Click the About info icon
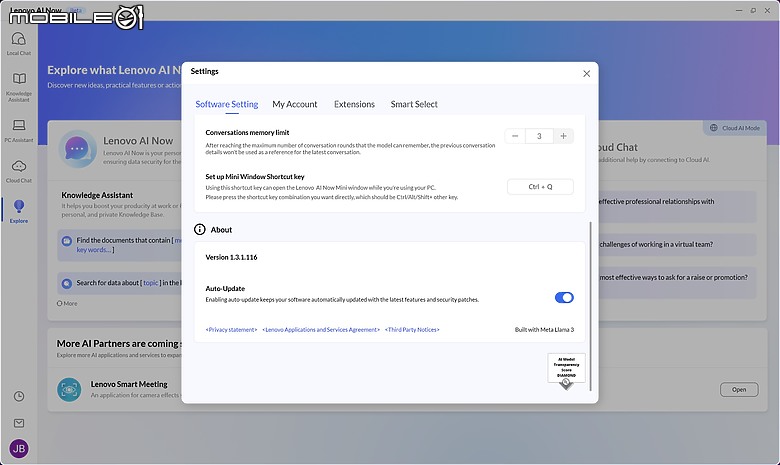780x465 pixels. pyautogui.click(x=199, y=229)
